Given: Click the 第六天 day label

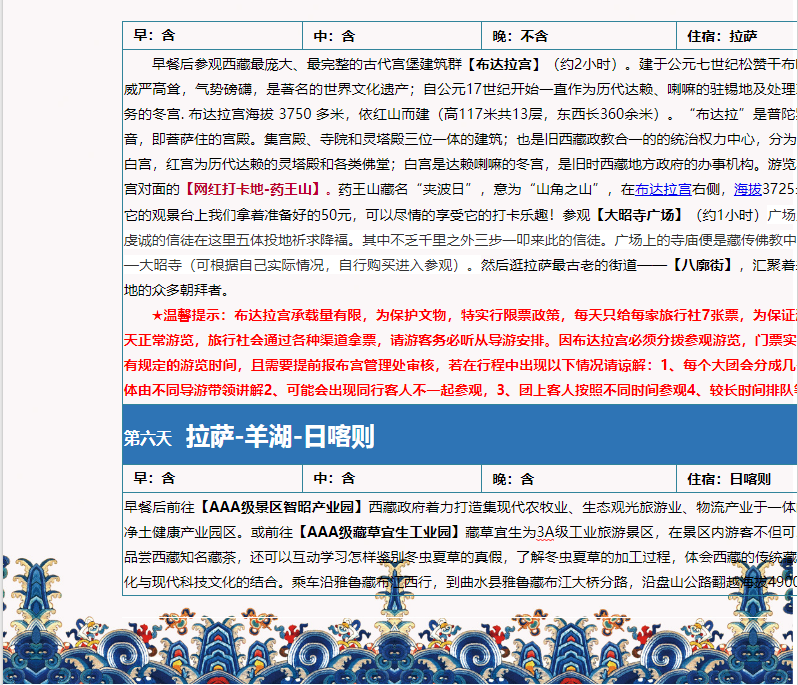Looking at the screenshot, I should pos(148,438).
